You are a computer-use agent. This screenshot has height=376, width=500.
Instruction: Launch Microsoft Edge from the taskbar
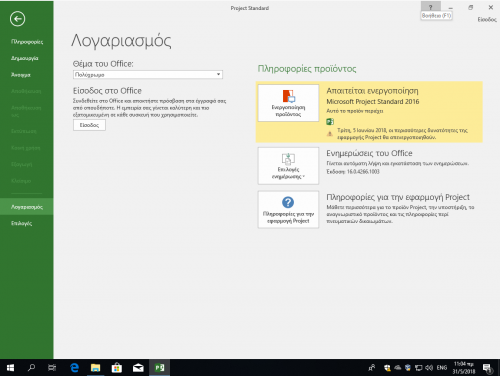(75, 368)
